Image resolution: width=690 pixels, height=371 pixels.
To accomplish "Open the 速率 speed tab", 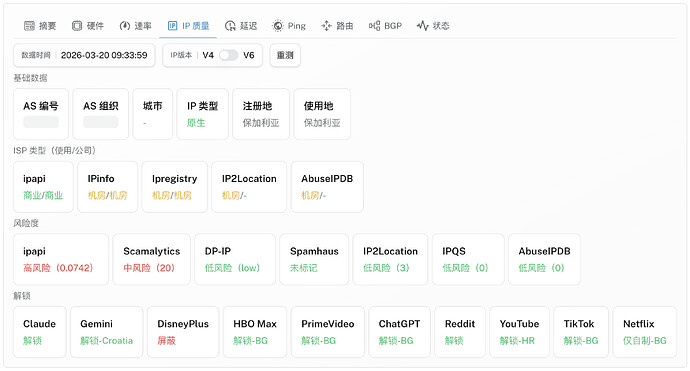I will (136, 26).
